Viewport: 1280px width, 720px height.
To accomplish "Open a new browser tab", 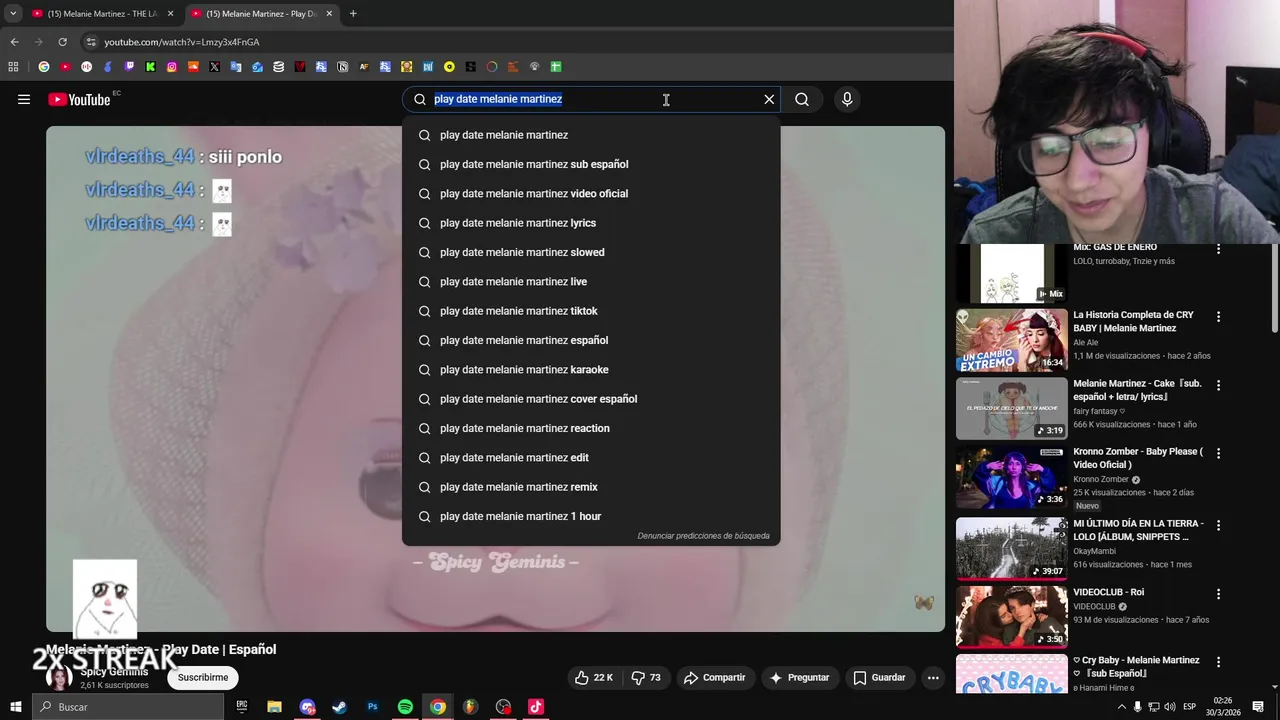I will [353, 14].
